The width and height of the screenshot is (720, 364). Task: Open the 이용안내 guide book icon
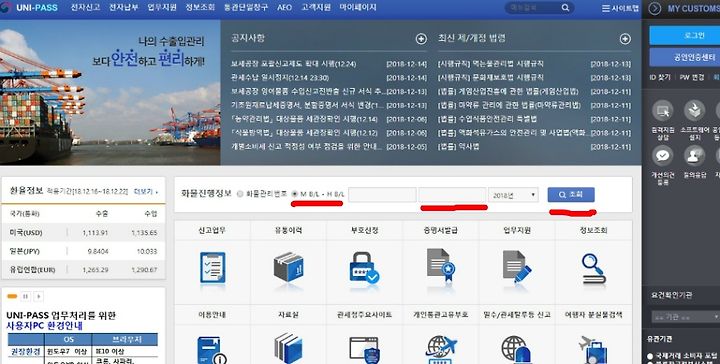point(212,350)
